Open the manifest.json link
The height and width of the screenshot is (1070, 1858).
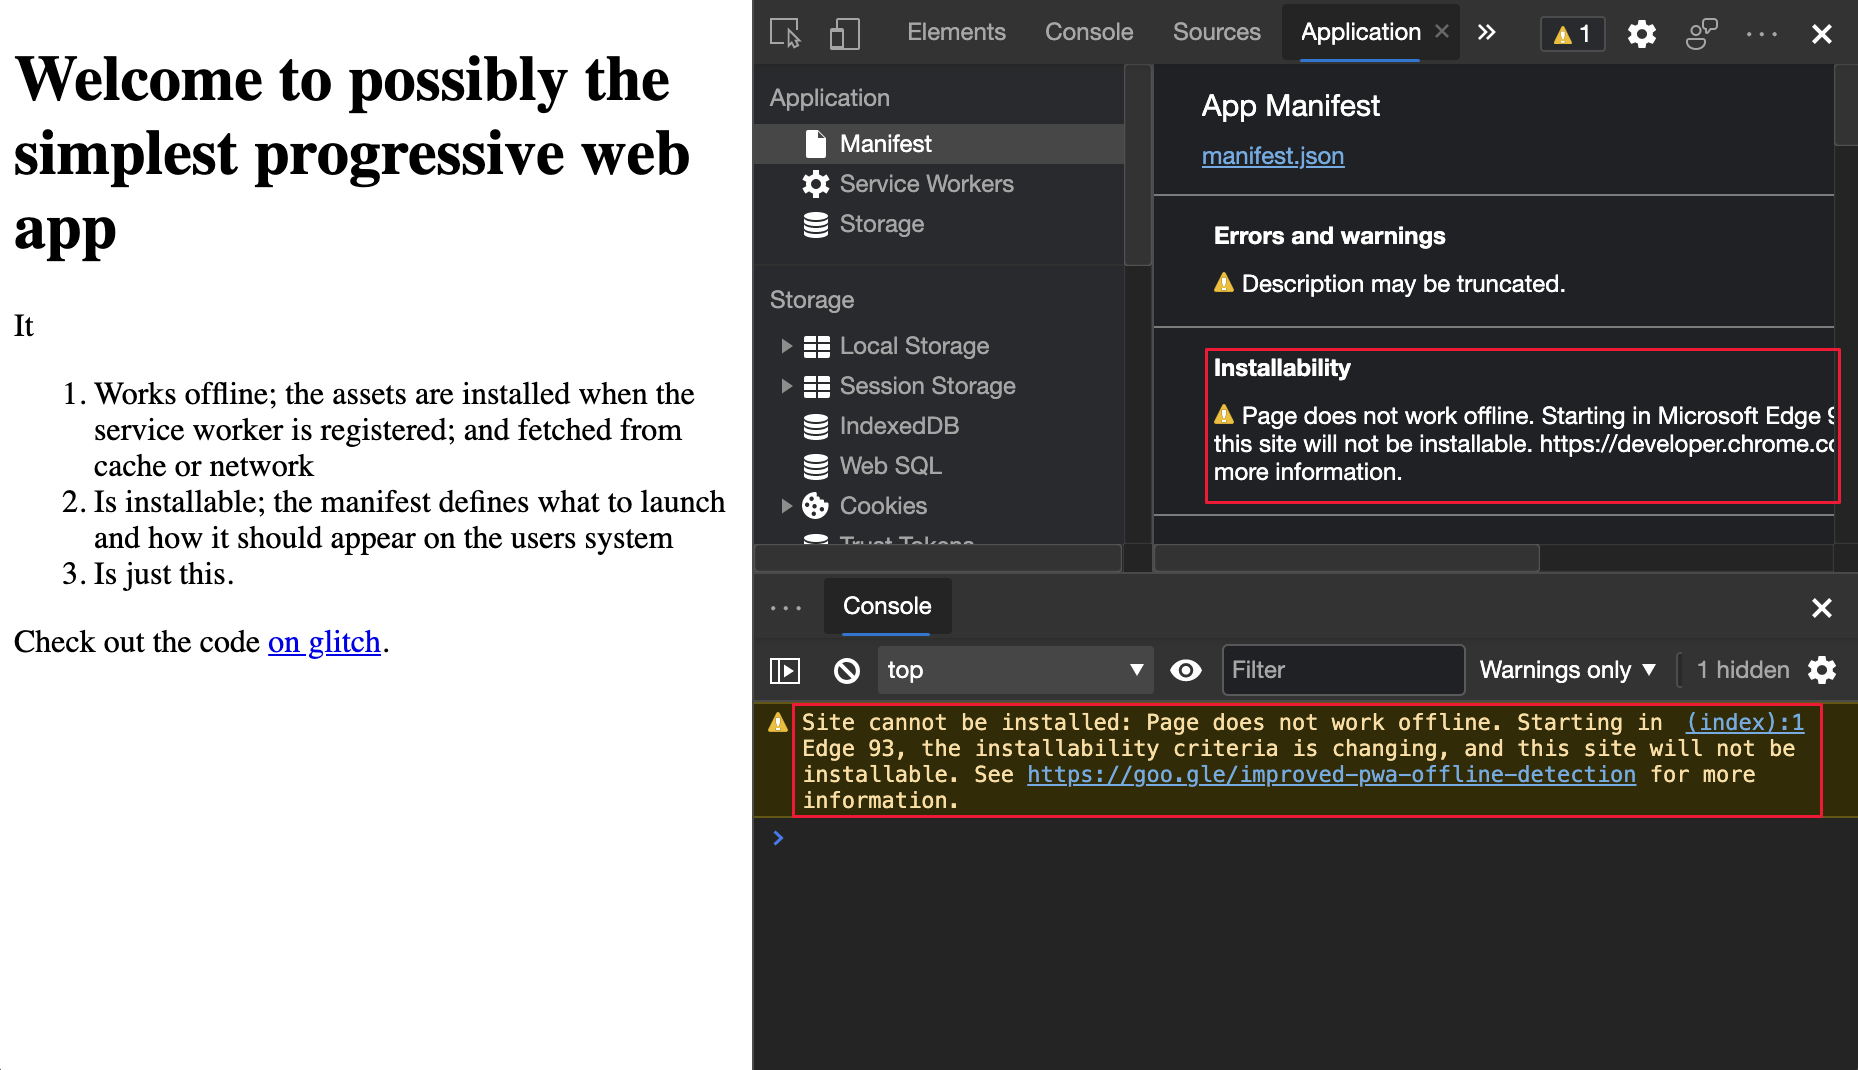tap(1272, 156)
